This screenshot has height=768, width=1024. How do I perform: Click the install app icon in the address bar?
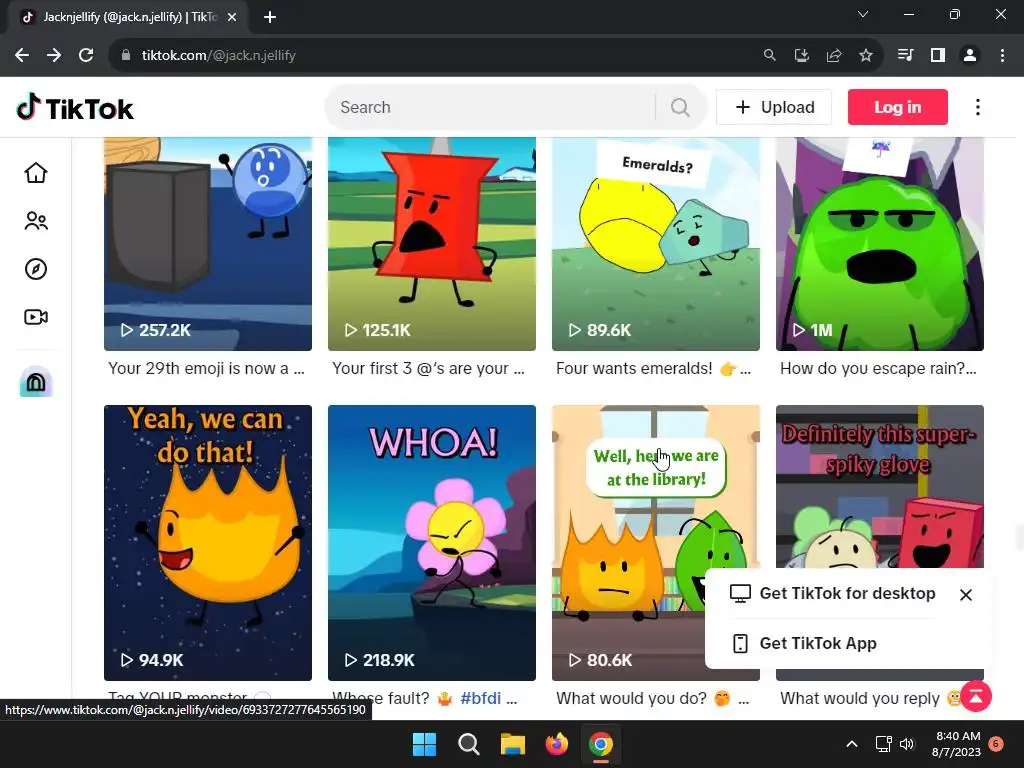point(801,56)
